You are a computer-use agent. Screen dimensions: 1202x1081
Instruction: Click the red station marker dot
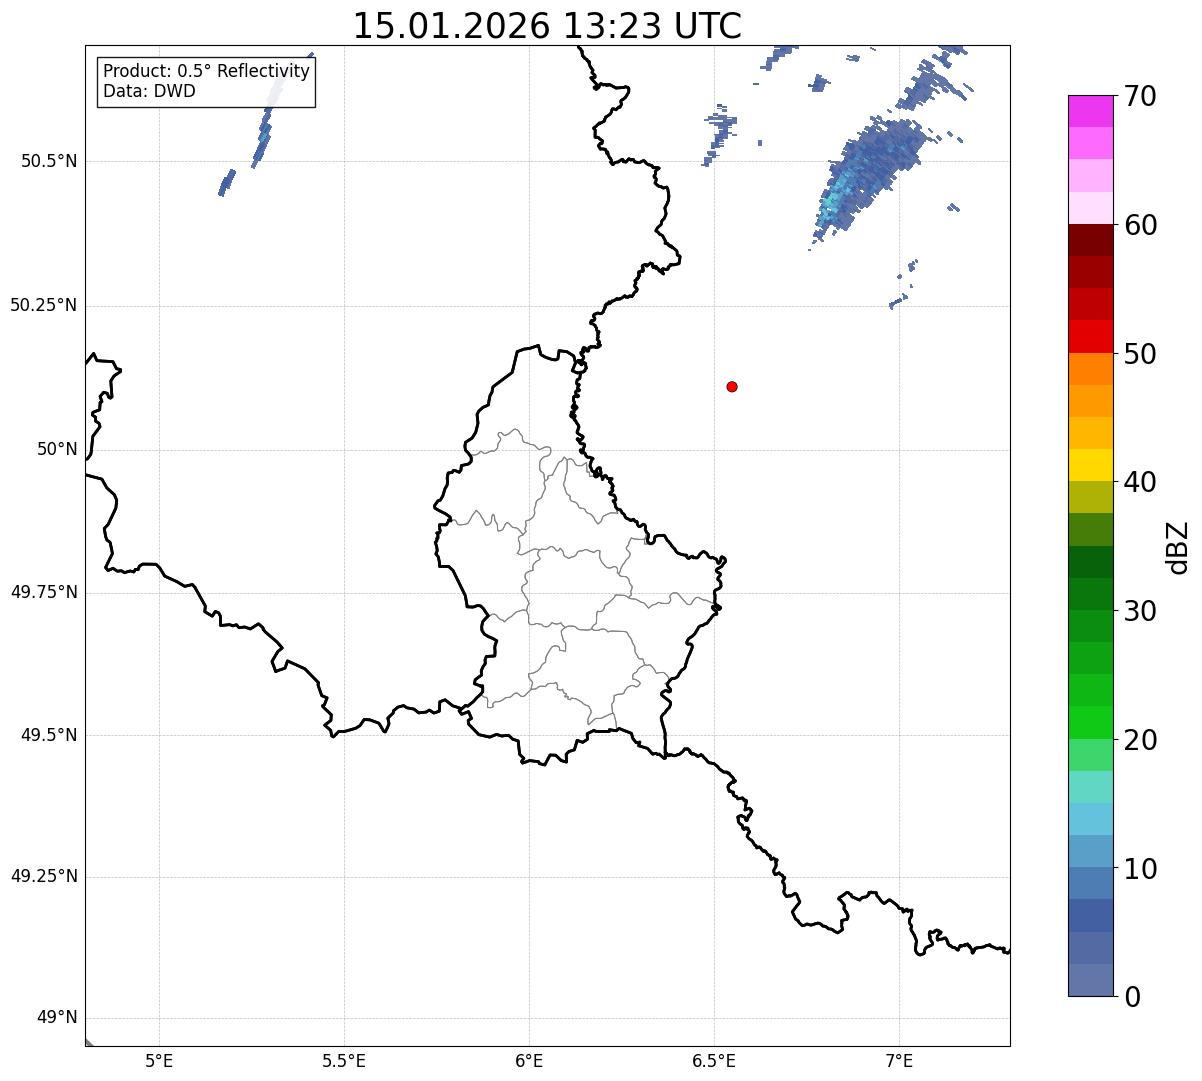click(732, 386)
